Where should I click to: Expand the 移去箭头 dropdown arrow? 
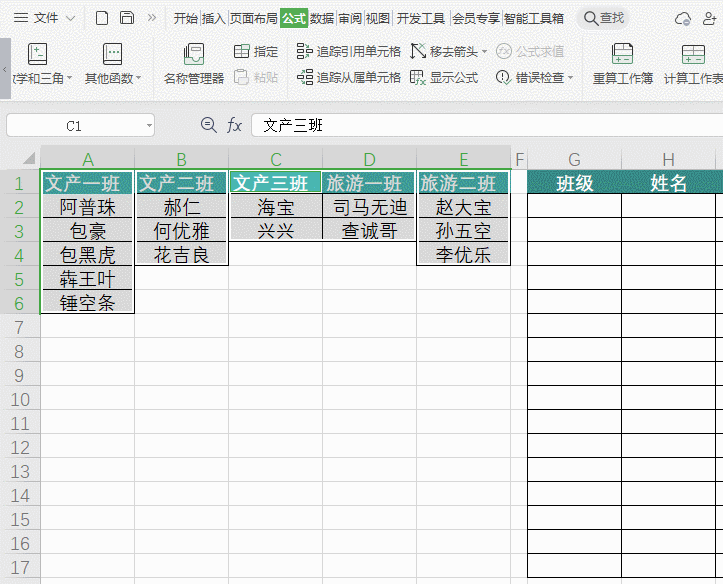(x=484, y=52)
